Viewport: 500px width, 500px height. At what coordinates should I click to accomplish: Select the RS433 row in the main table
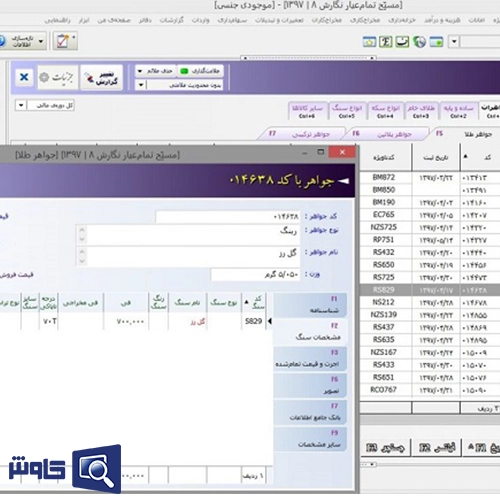pos(430,365)
